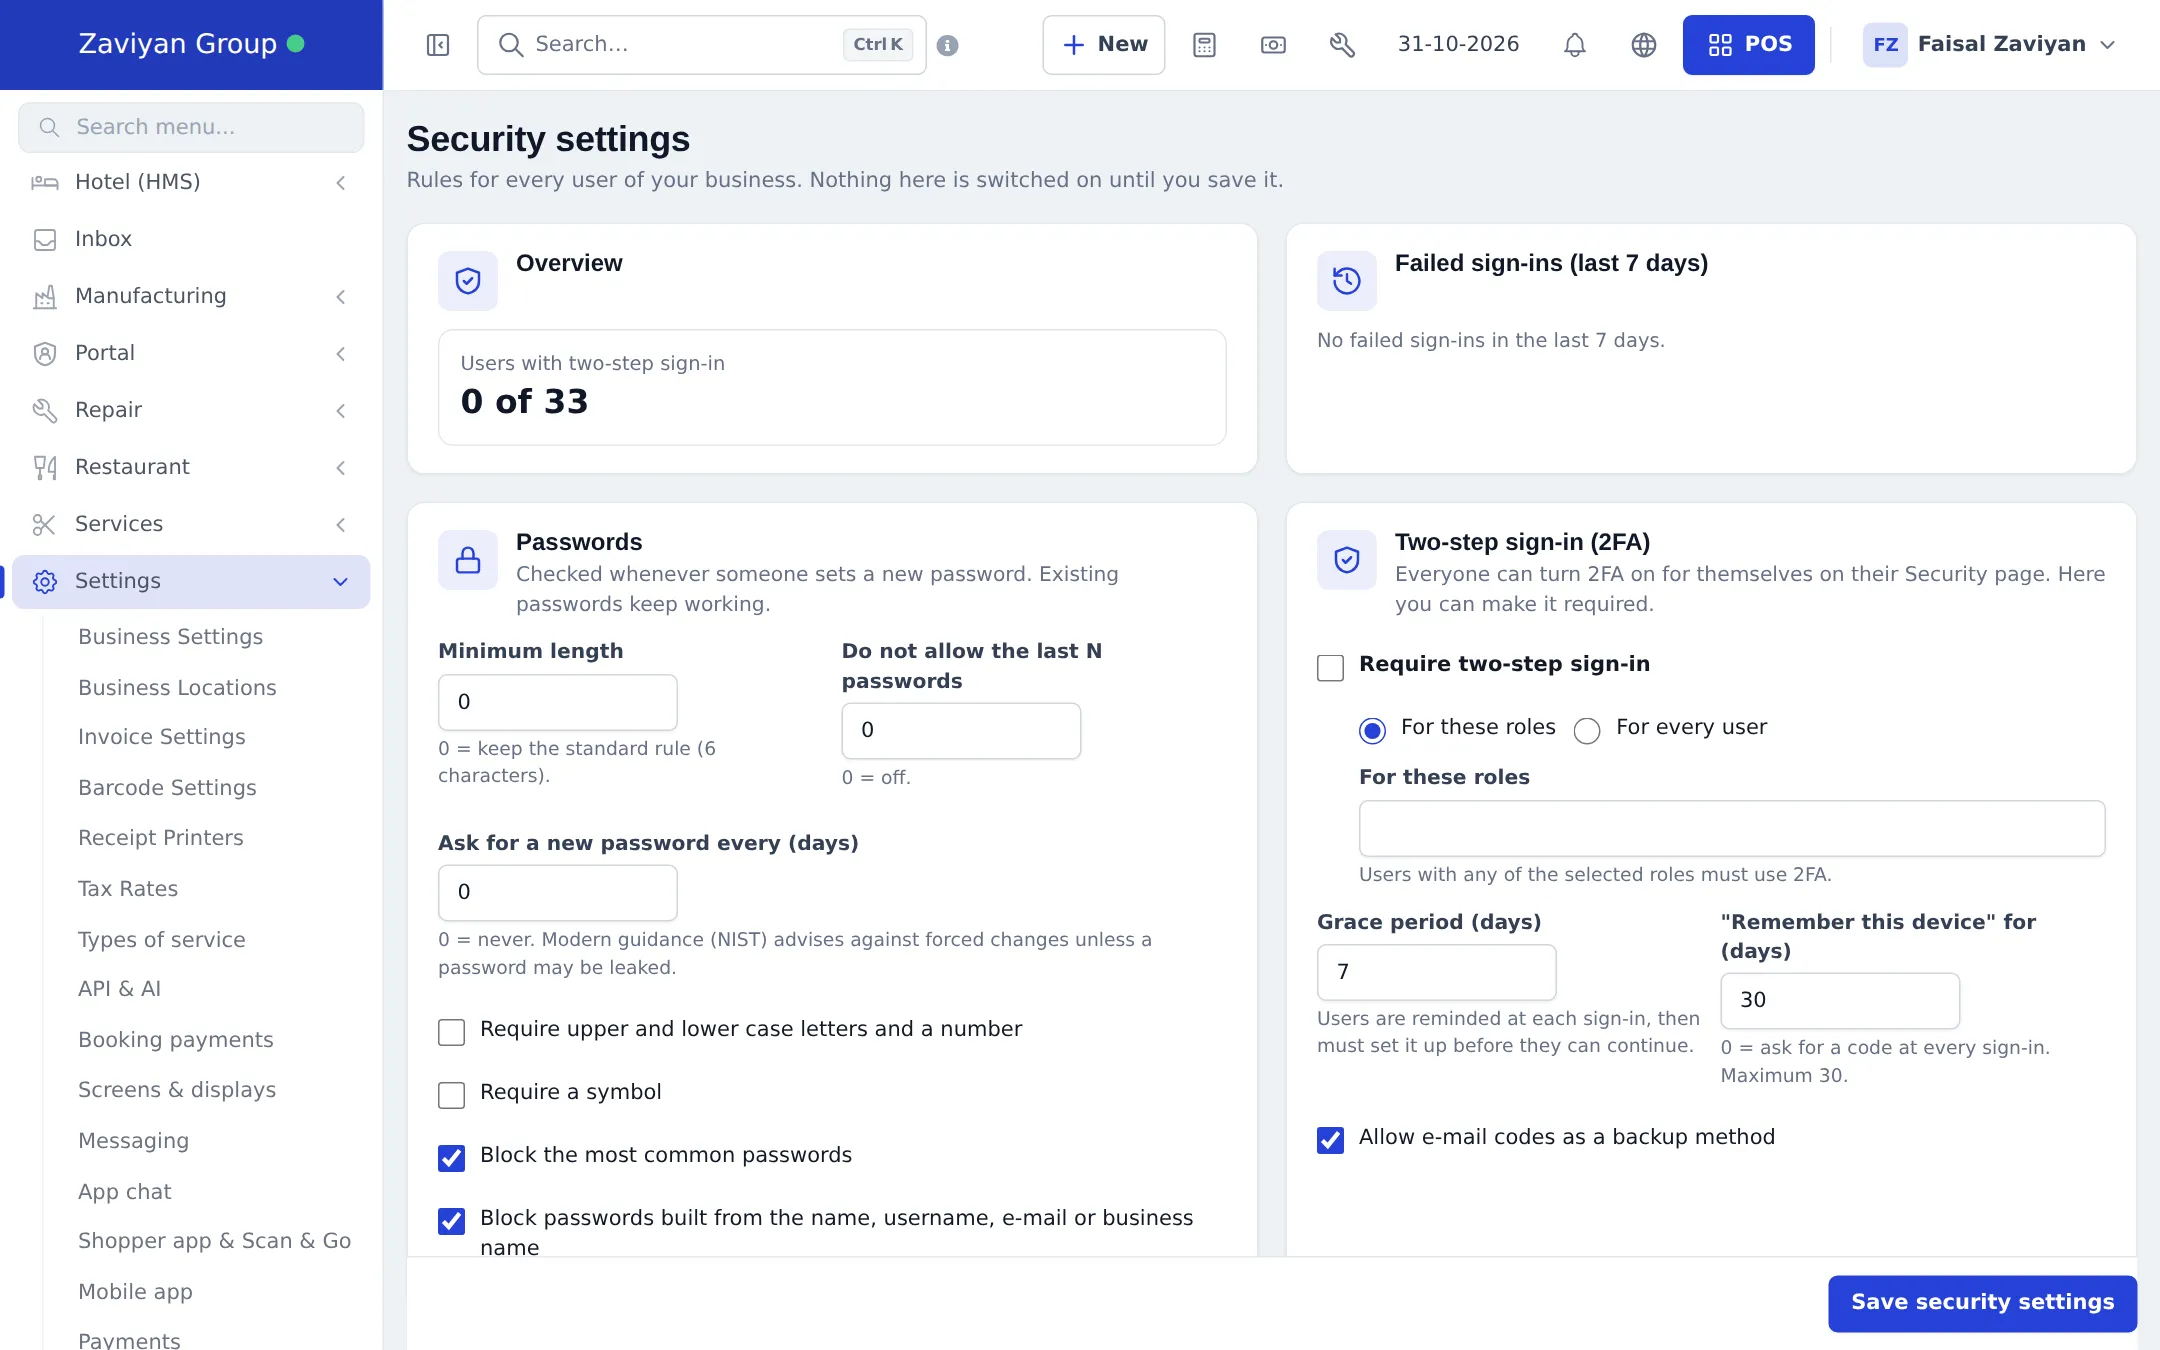Open the globe language icon
The image size is (2160, 1350).
pyautogui.click(x=1644, y=45)
